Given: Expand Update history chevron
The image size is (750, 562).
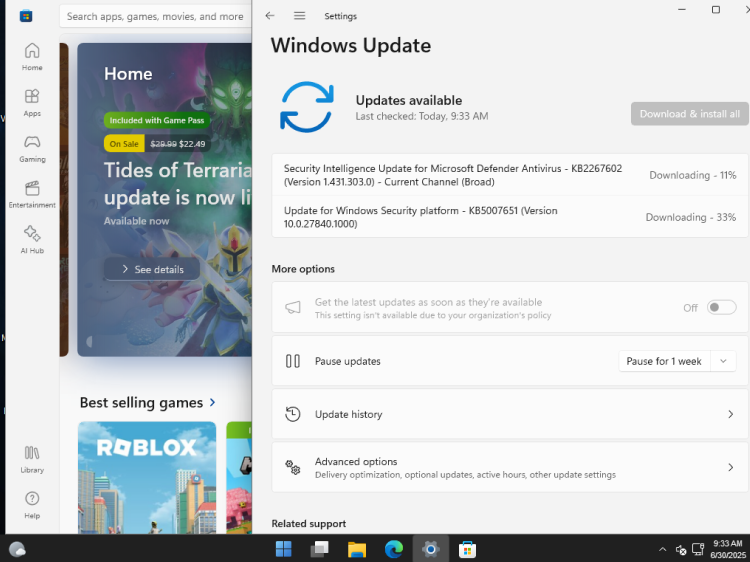Looking at the screenshot, I should click(730, 414).
